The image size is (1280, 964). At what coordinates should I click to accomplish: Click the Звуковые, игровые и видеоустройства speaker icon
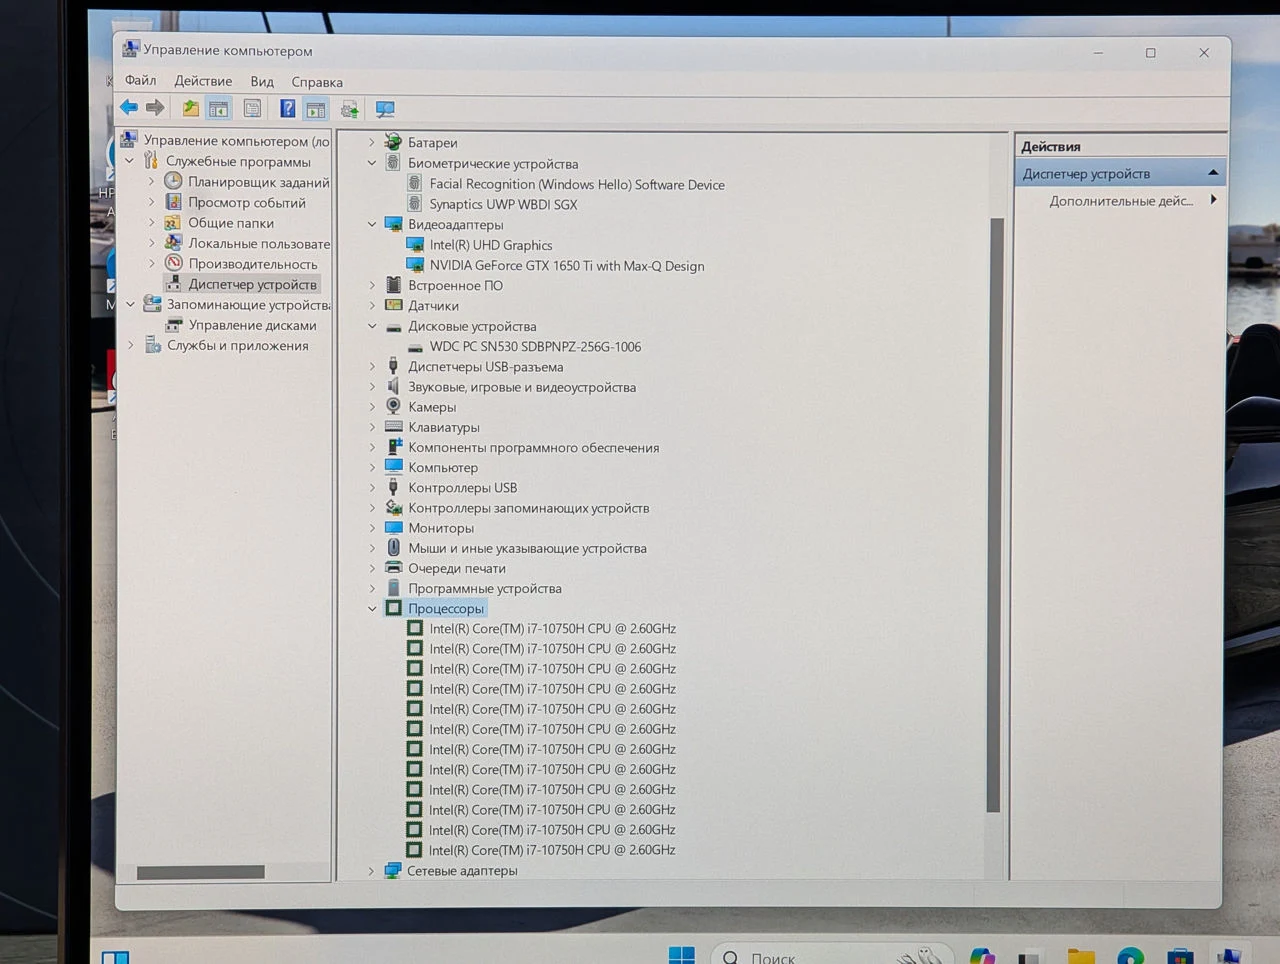click(393, 387)
